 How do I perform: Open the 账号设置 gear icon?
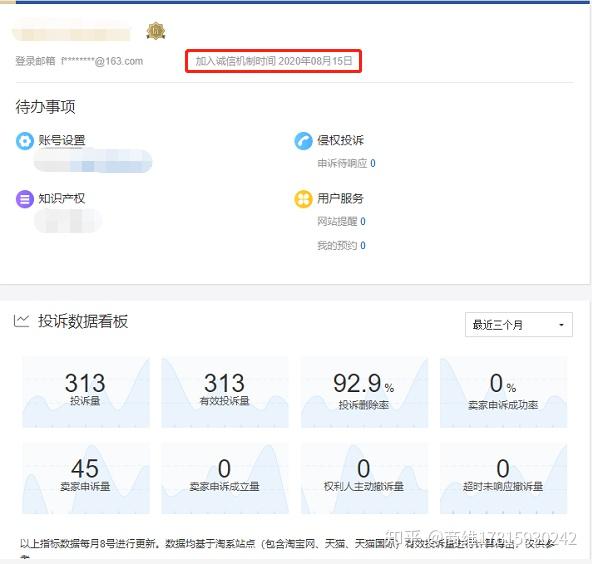[25, 141]
